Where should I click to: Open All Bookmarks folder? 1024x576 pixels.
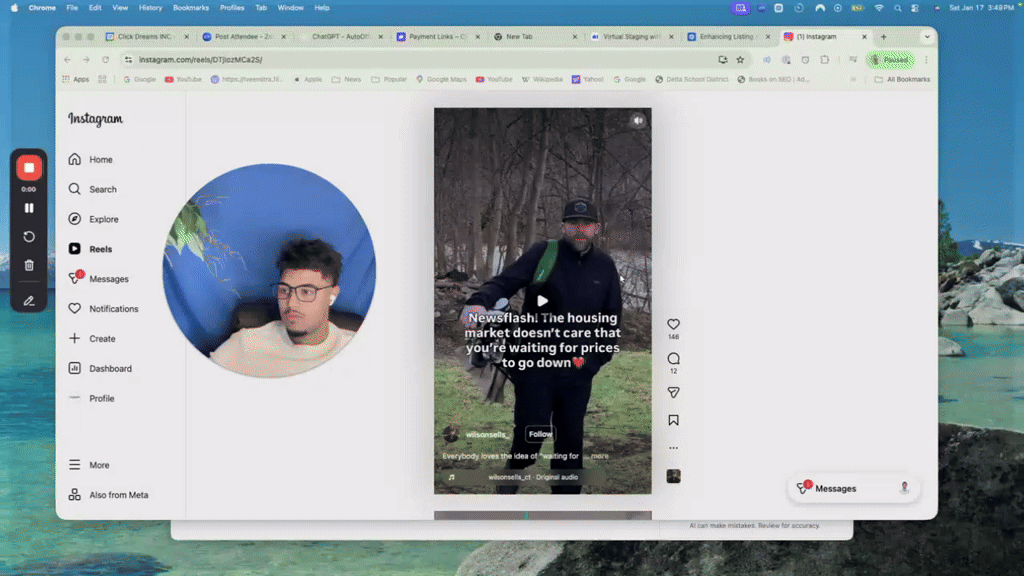[x=902, y=80]
